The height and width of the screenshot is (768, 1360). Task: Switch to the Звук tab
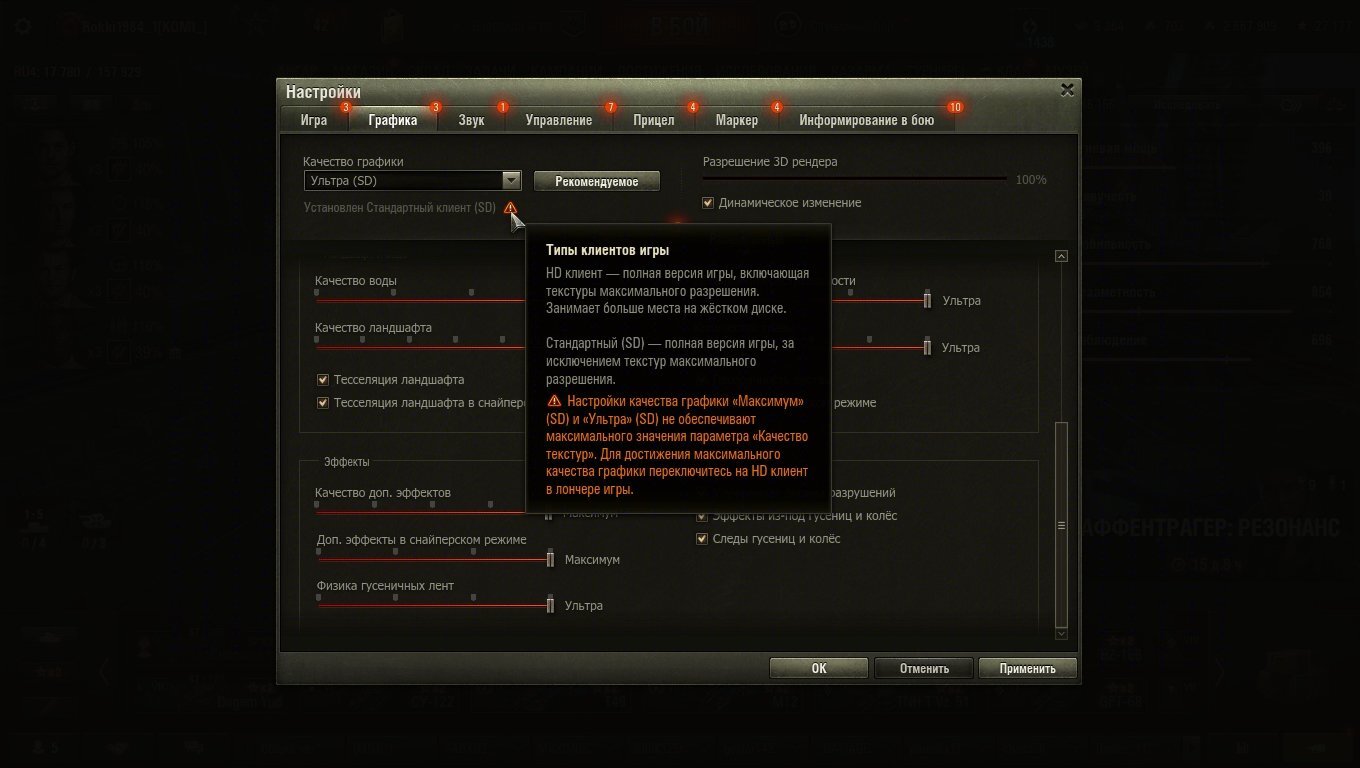tap(471, 120)
